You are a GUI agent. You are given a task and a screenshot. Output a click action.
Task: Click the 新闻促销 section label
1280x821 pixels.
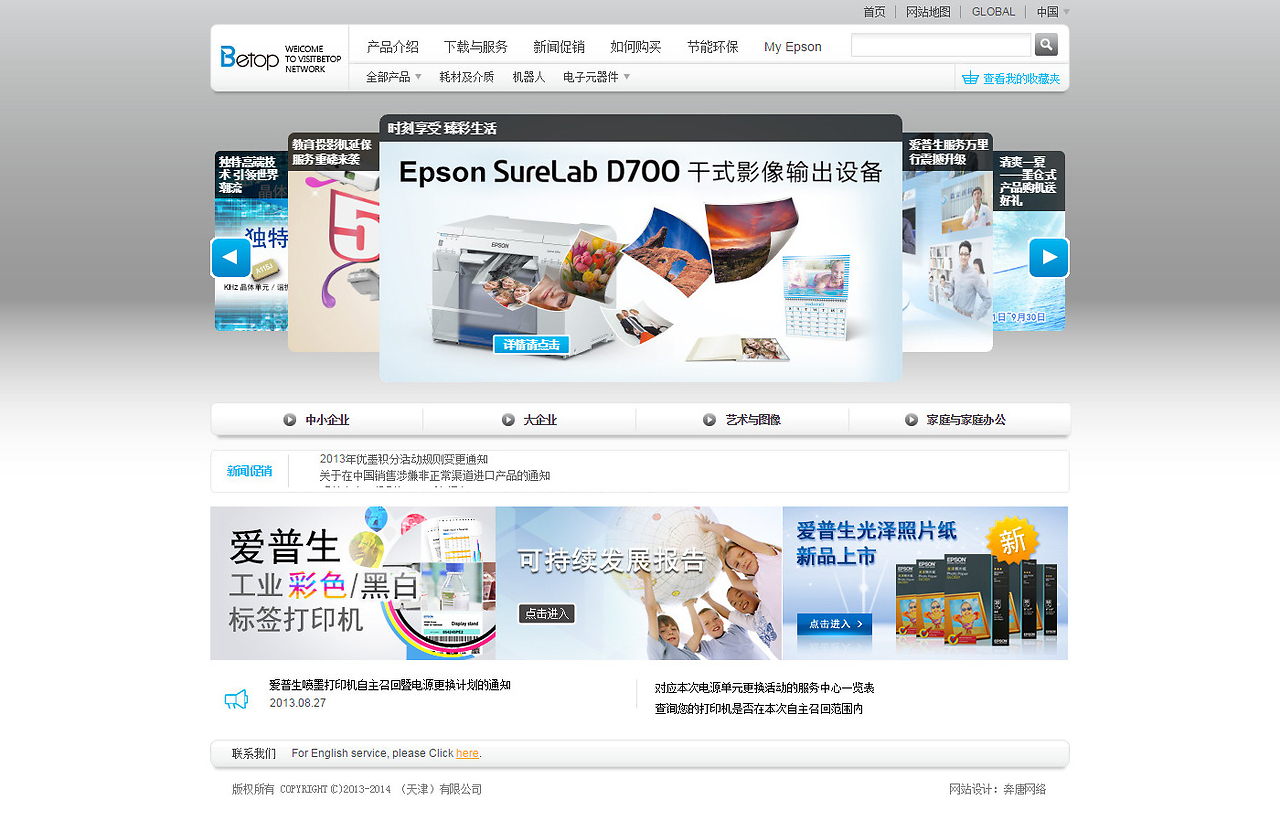coord(249,471)
